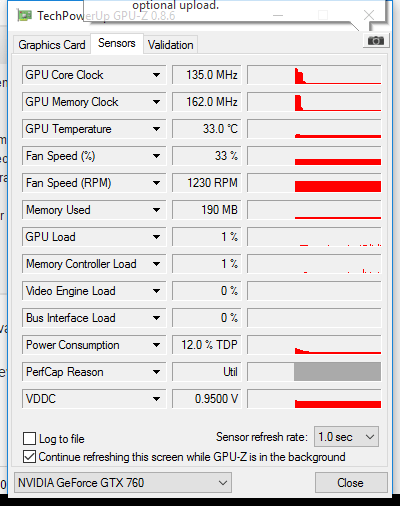Screen dimensions: 400x506
Task: Open the Validation tab
Action: coord(171,45)
